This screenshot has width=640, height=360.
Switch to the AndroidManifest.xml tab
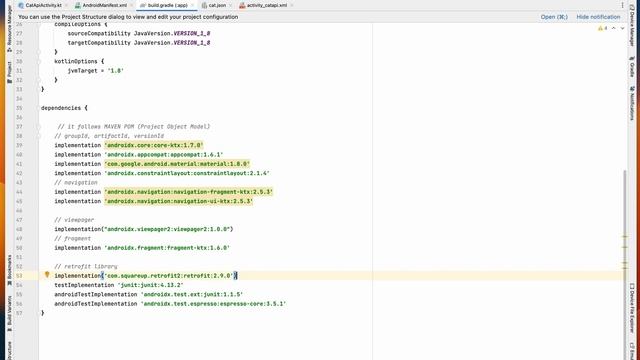(x=104, y=5)
